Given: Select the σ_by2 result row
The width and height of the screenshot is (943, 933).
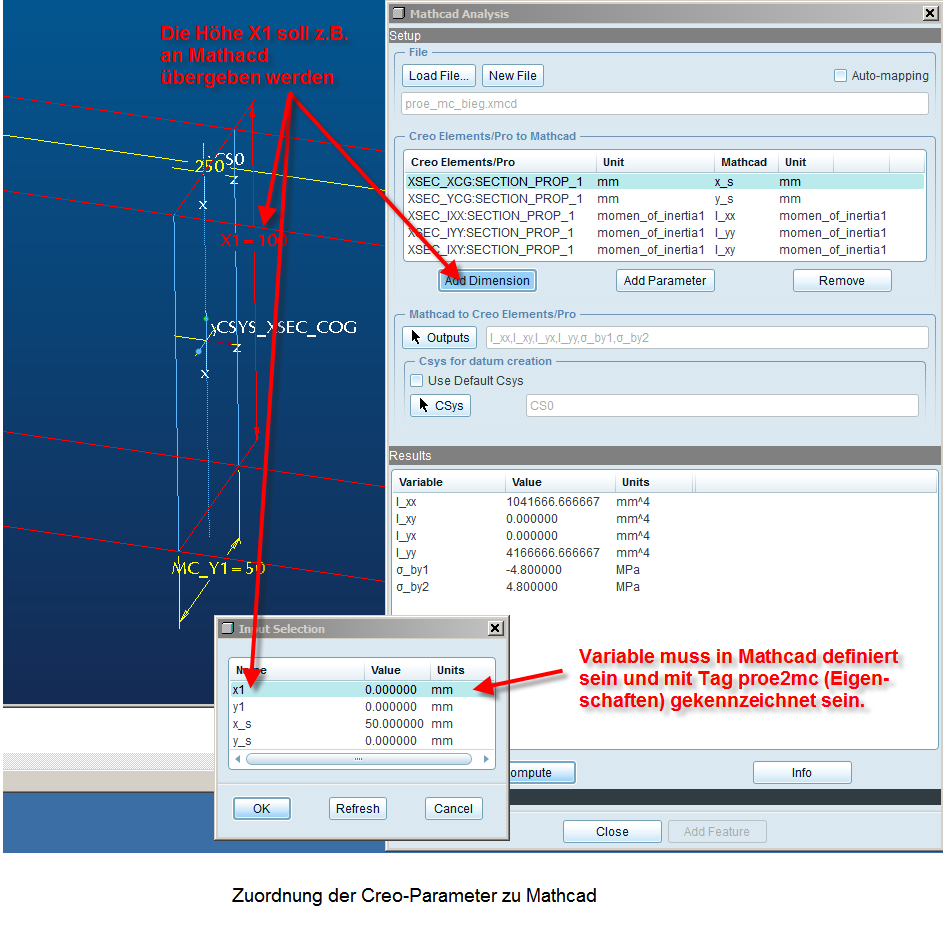Looking at the screenshot, I should point(665,586).
